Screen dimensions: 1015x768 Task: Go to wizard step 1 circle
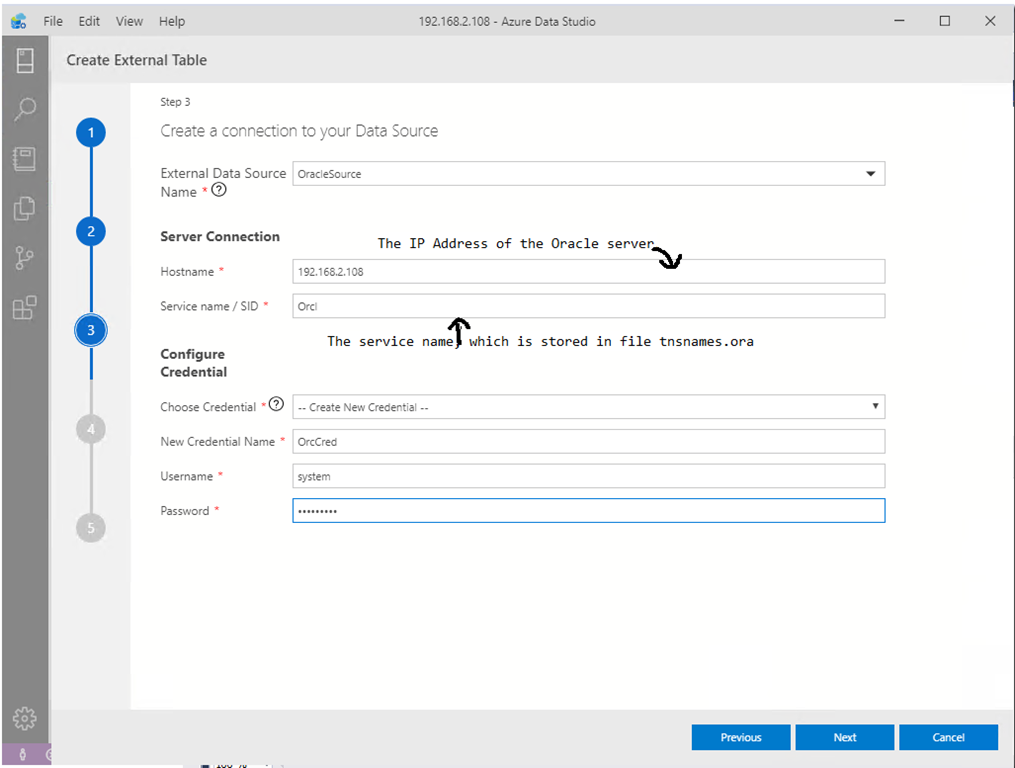pyautogui.click(x=91, y=133)
